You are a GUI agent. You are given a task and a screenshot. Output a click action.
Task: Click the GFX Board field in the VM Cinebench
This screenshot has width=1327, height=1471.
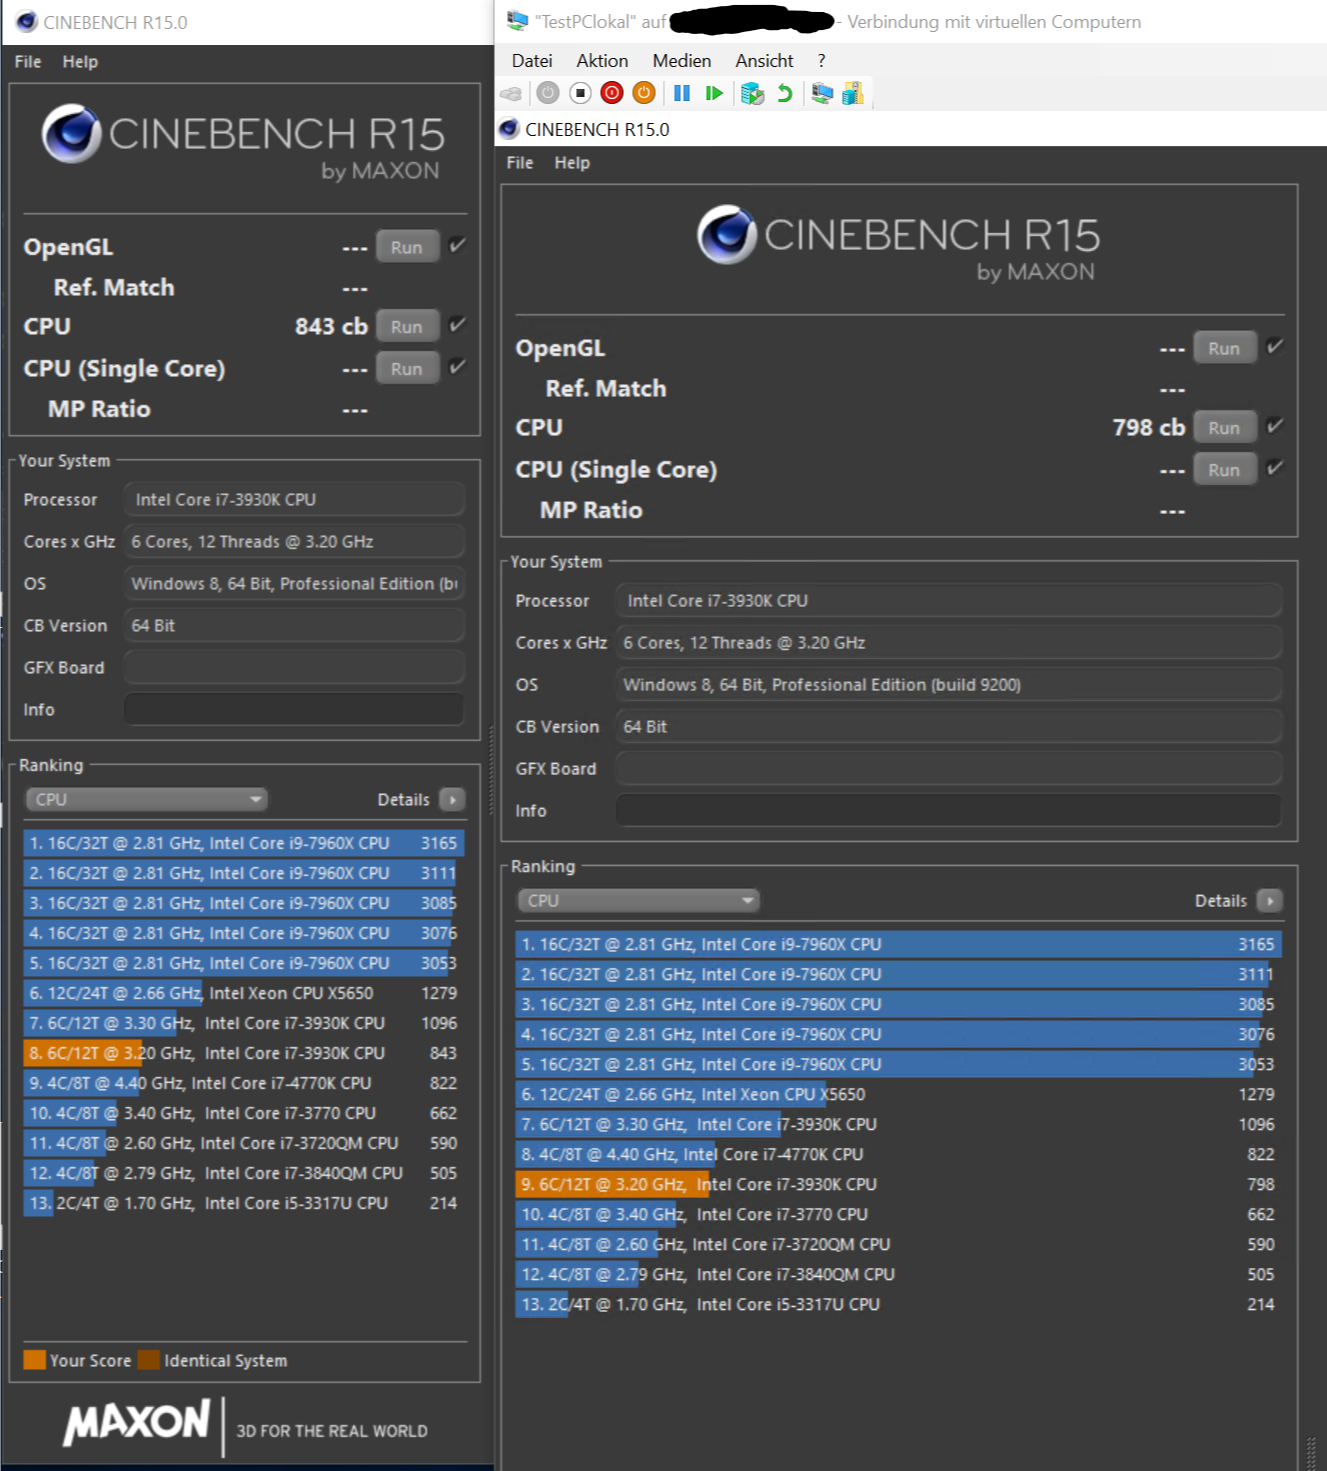949,769
